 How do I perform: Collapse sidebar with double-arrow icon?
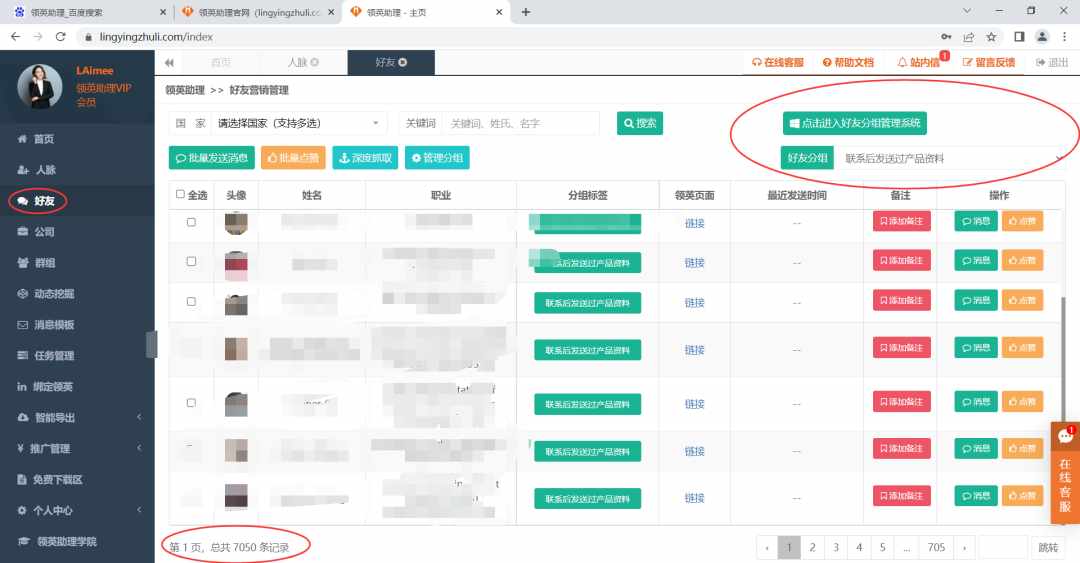tap(169, 63)
